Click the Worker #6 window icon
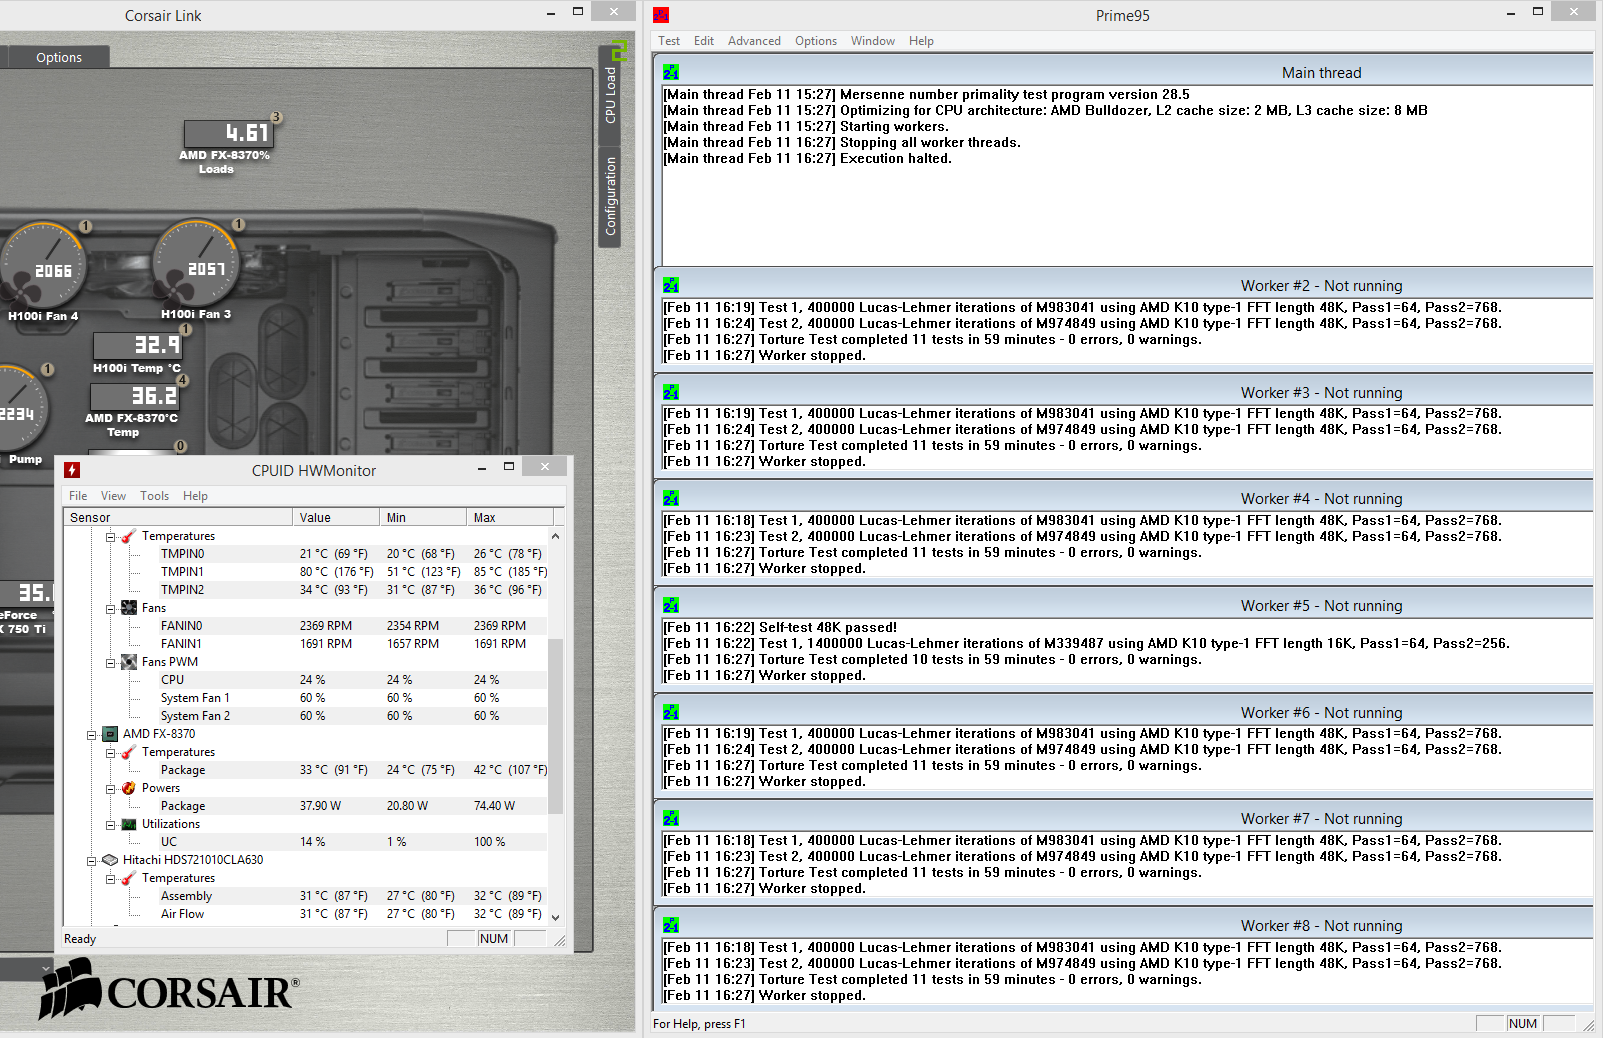The width and height of the screenshot is (1603, 1038). pos(671,712)
